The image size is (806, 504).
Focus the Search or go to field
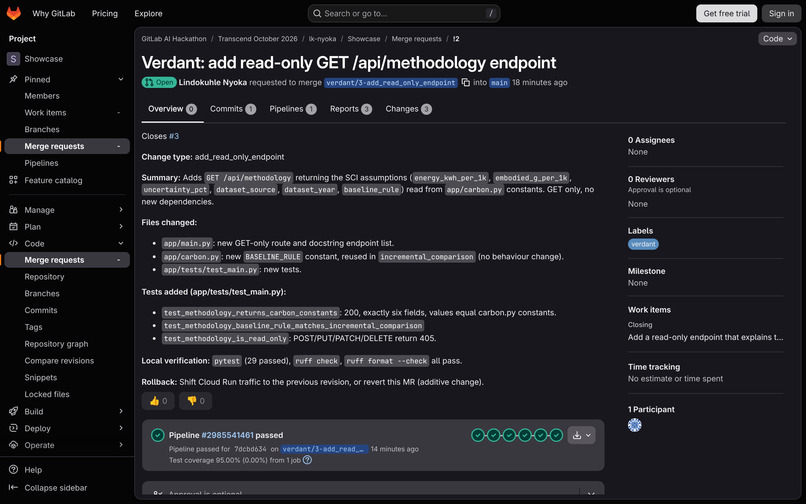(x=404, y=13)
